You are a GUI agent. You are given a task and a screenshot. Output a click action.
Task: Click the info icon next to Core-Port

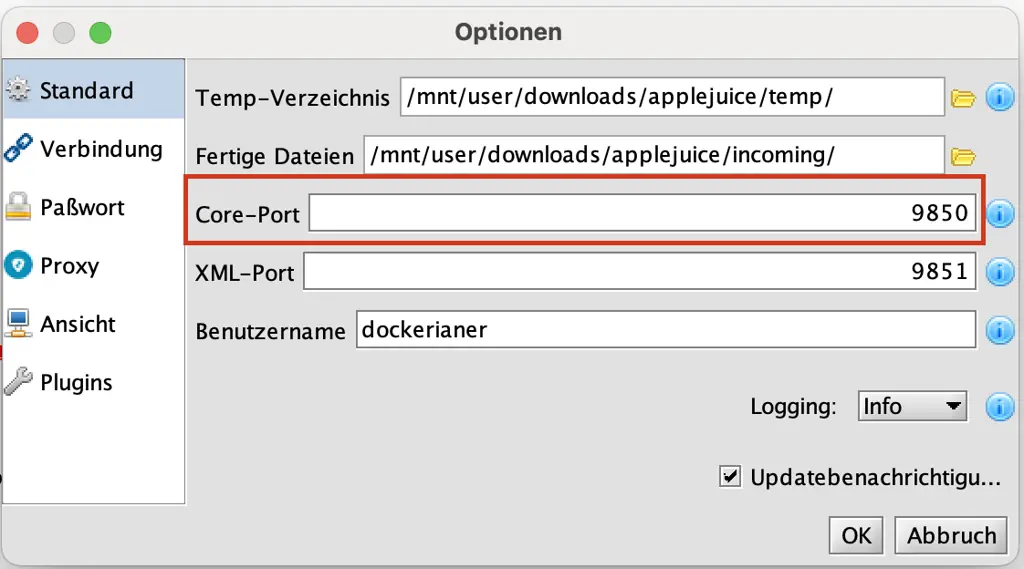[999, 214]
